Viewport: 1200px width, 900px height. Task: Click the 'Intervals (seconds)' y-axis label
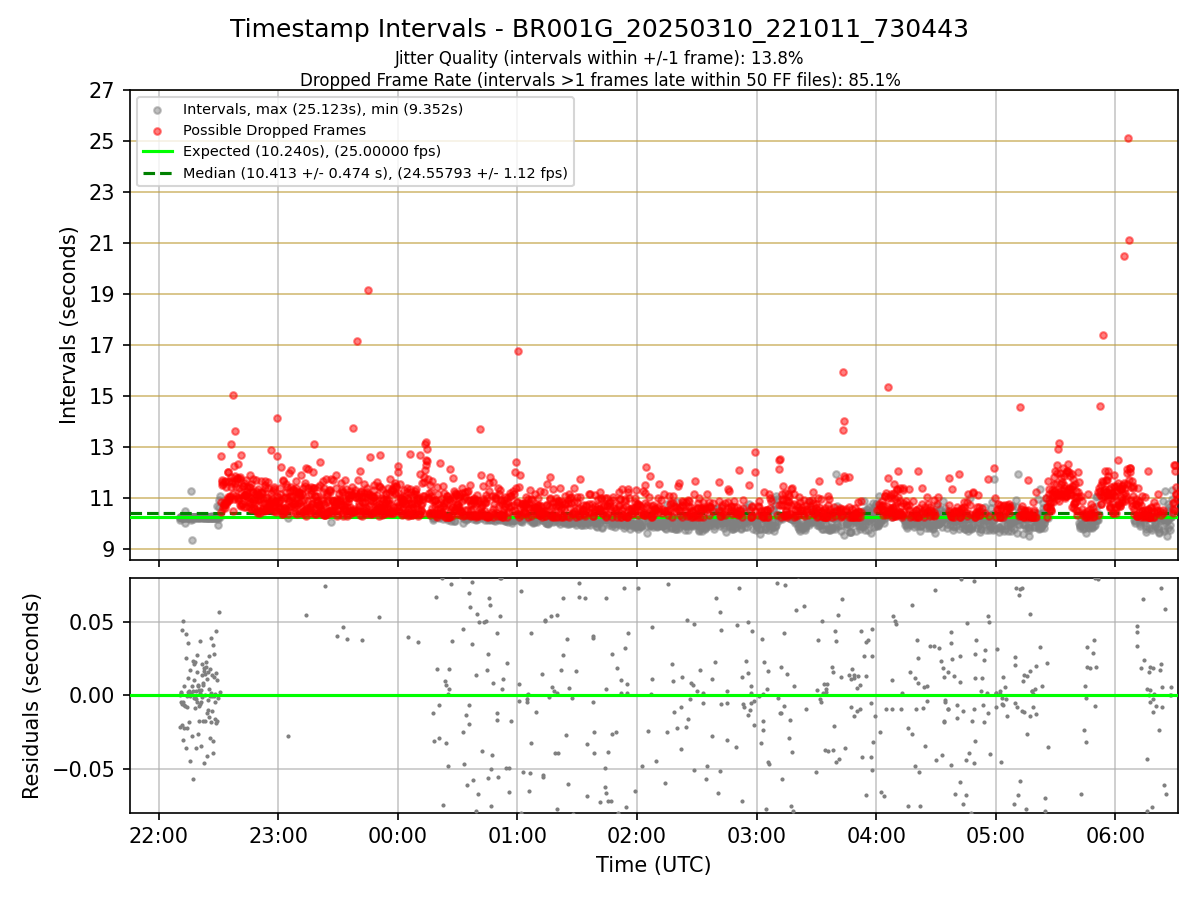pos(68,325)
